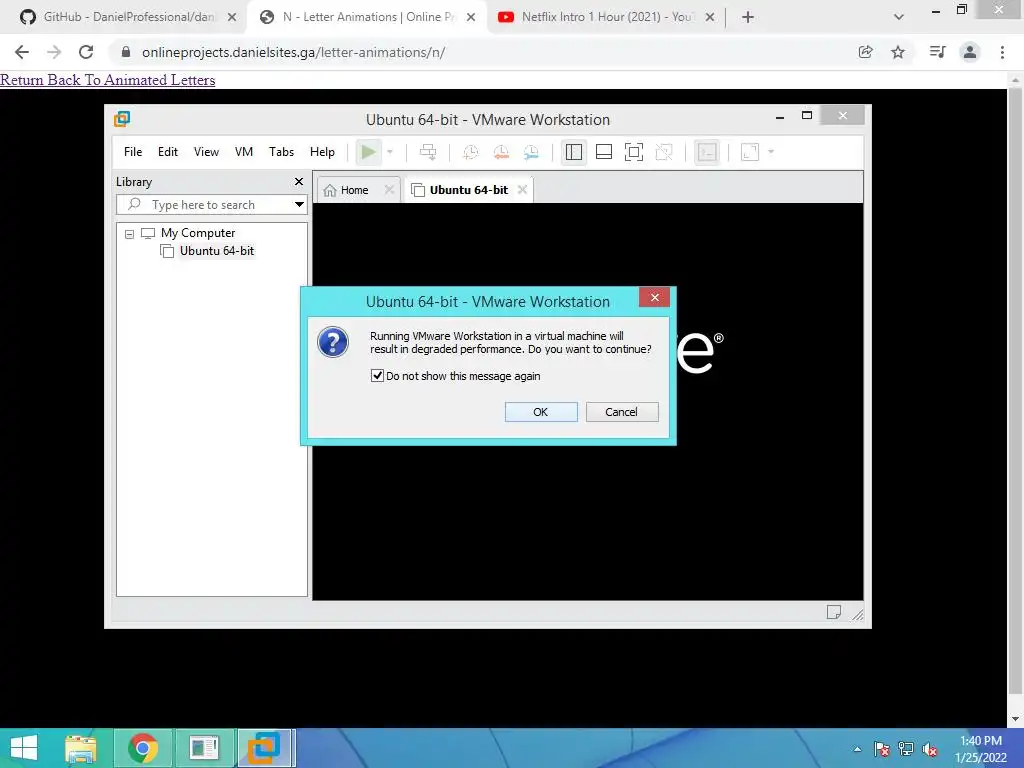Toggle thumbnail bar view icon
1024x768 pixels.
click(604, 152)
